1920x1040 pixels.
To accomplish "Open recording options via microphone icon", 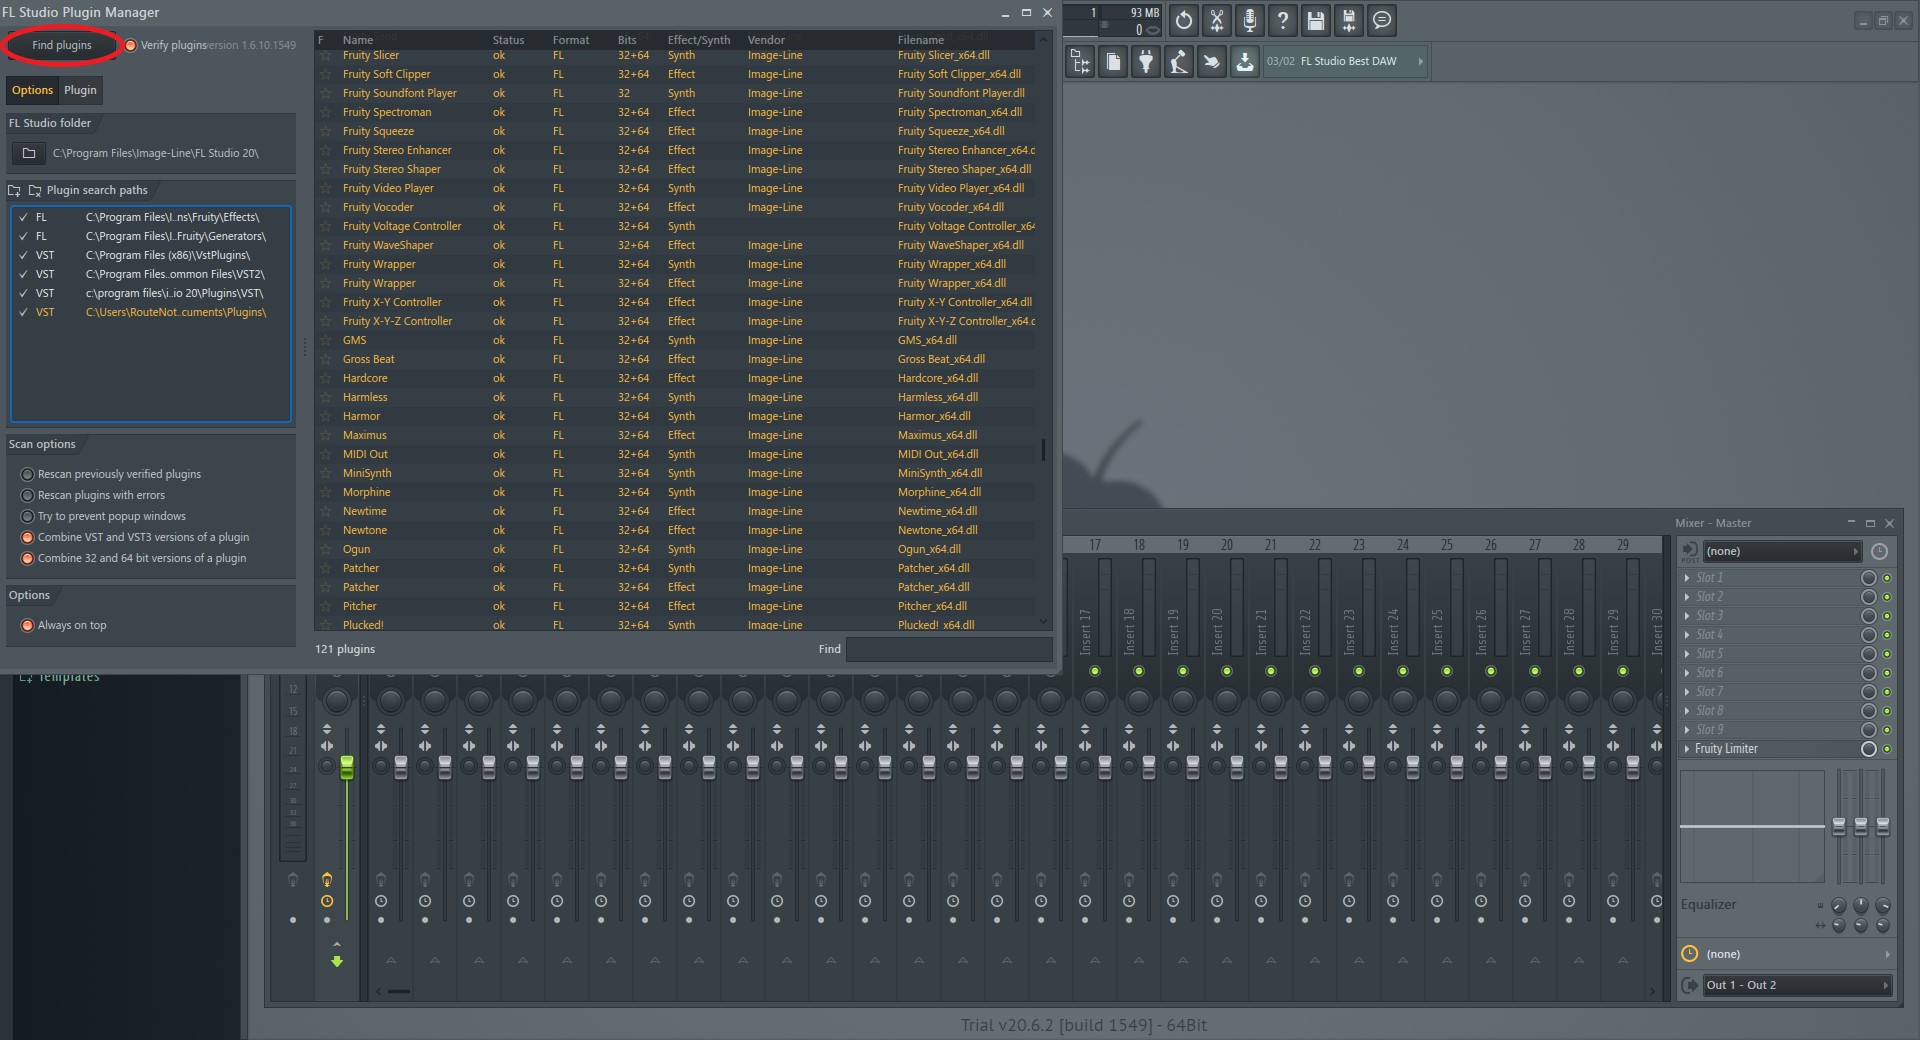I will click(x=1250, y=20).
